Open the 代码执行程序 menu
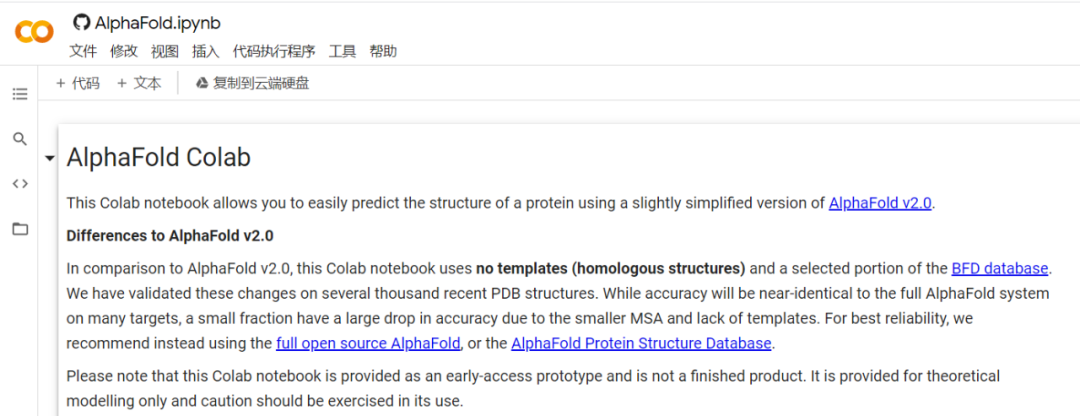This screenshot has width=1080, height=416. coord(274,52)
